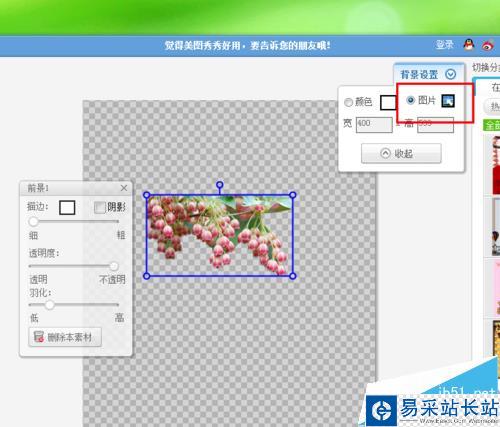Click the top-left resize handle of the selection
The image size is (500, 427).
[x=146, y=195]
